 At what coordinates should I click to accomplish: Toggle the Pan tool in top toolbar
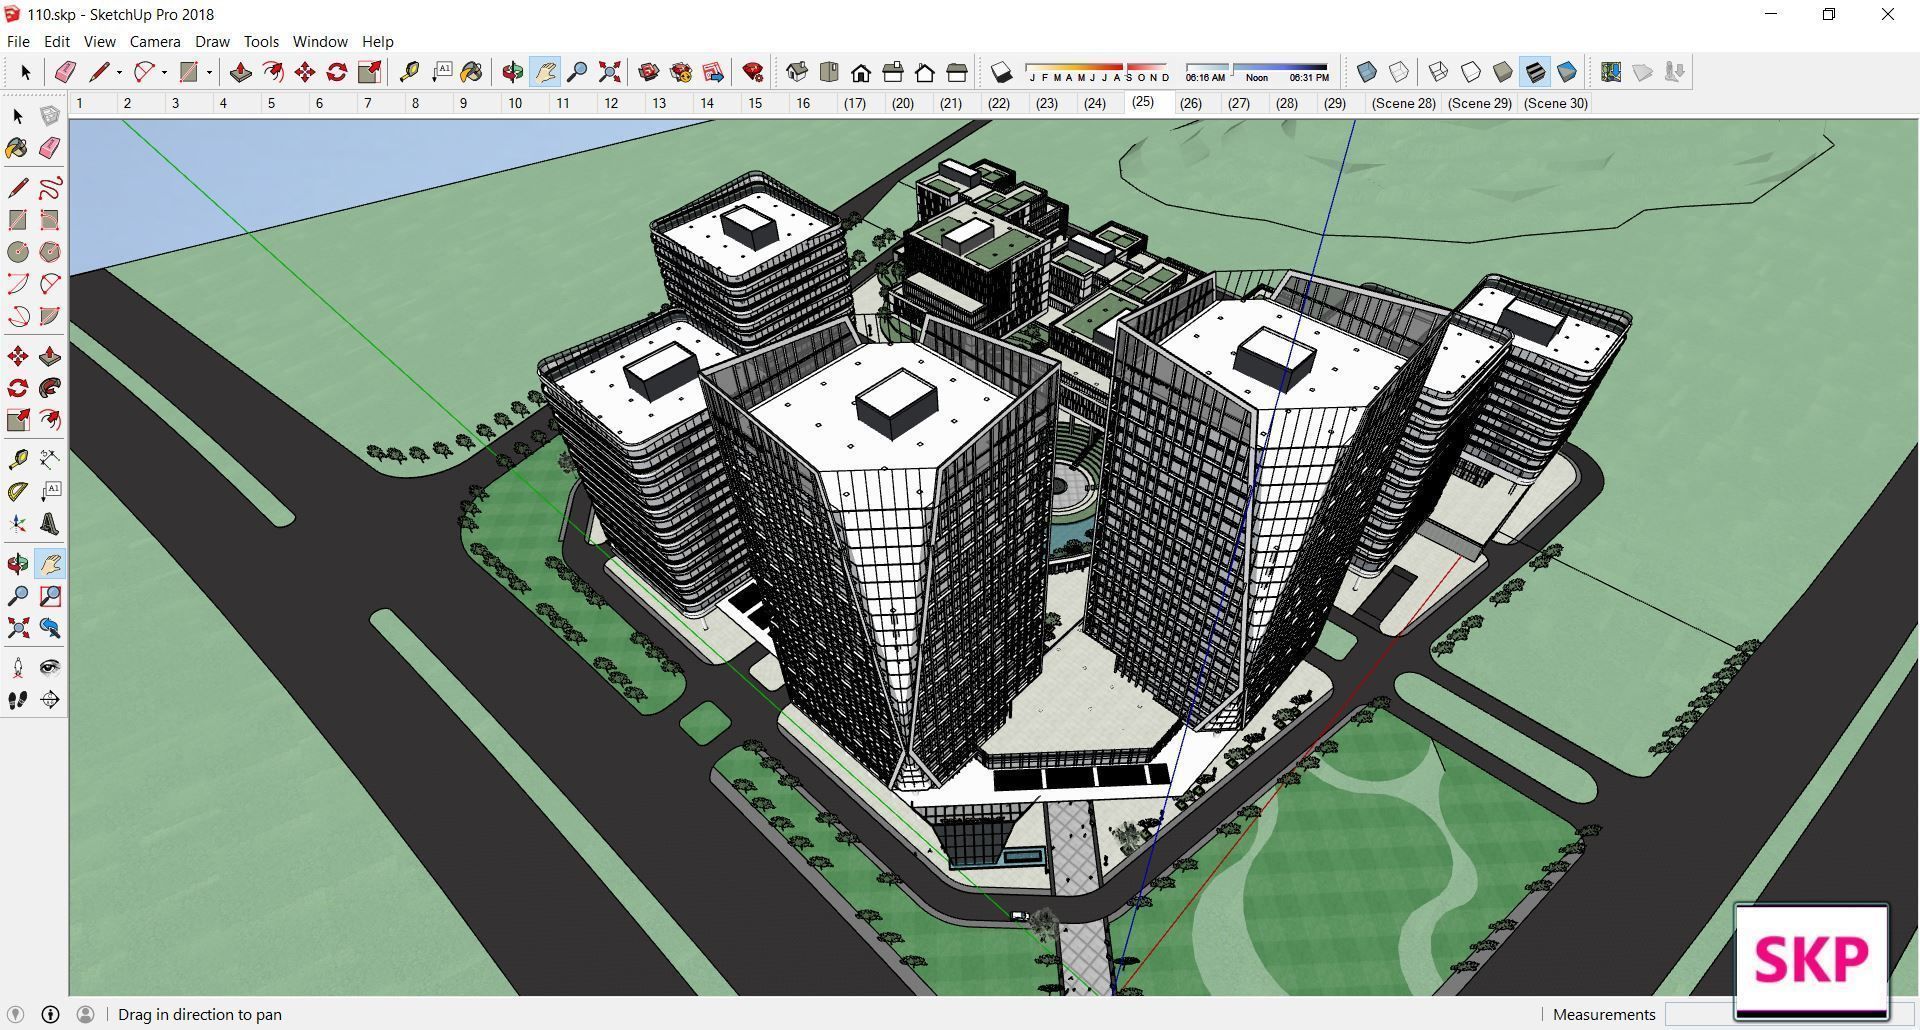(545, 72)
